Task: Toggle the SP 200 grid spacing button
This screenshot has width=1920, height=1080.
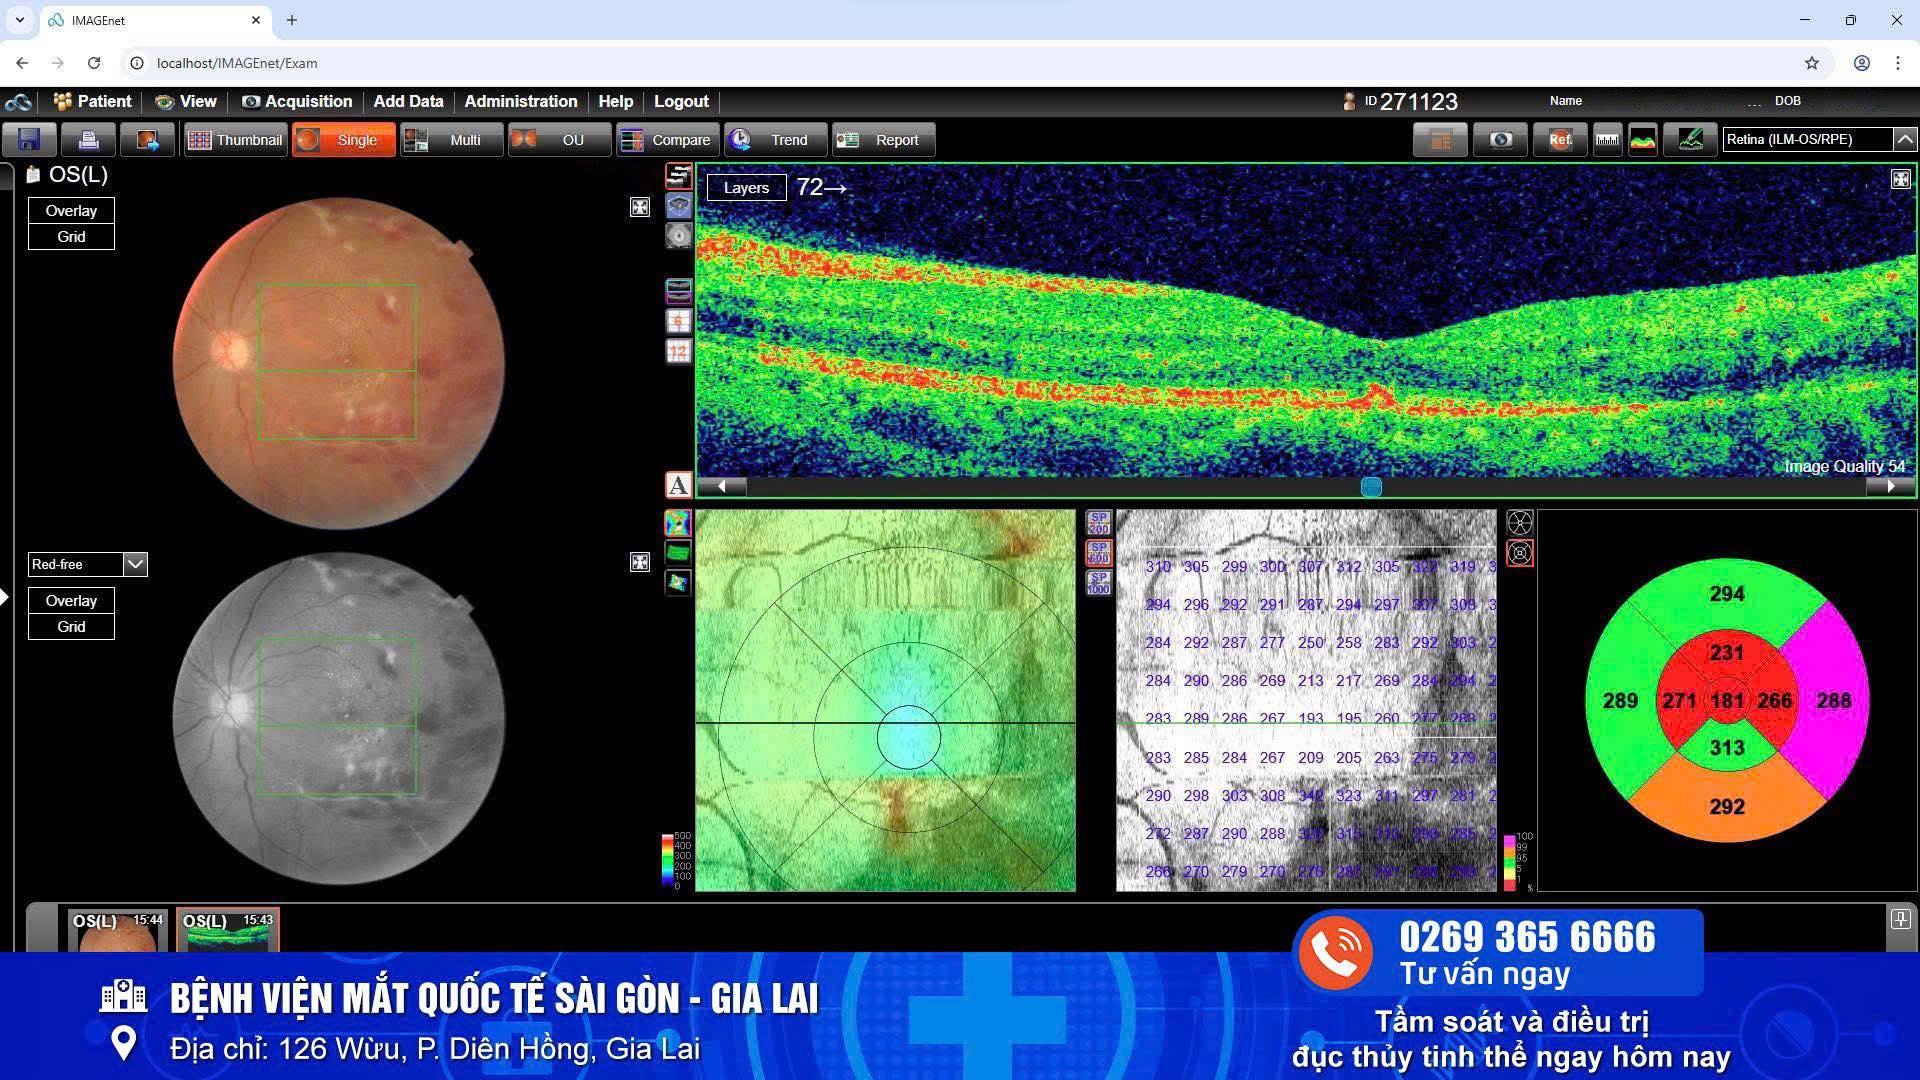Action: point(1098,523)
